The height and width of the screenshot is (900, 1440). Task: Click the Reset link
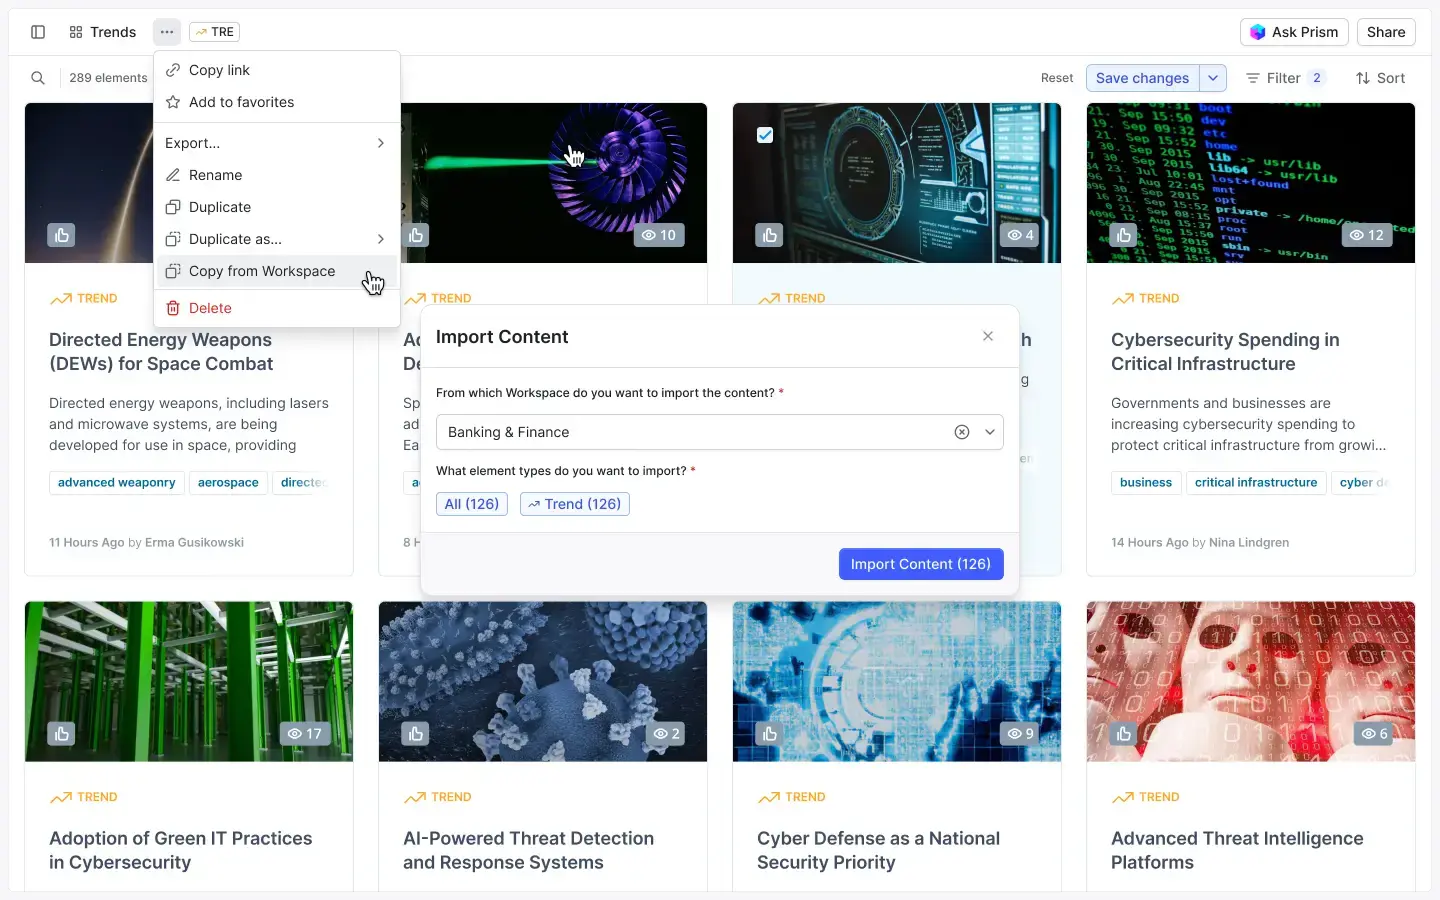pyautogui.click(x=1057, y=78)
